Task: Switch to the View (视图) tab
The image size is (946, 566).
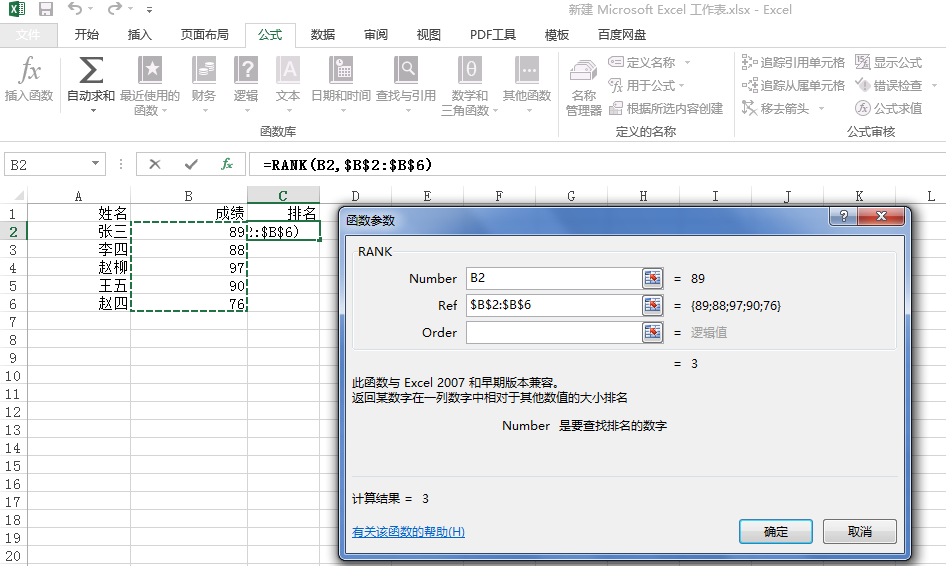Action: (428, 35)
